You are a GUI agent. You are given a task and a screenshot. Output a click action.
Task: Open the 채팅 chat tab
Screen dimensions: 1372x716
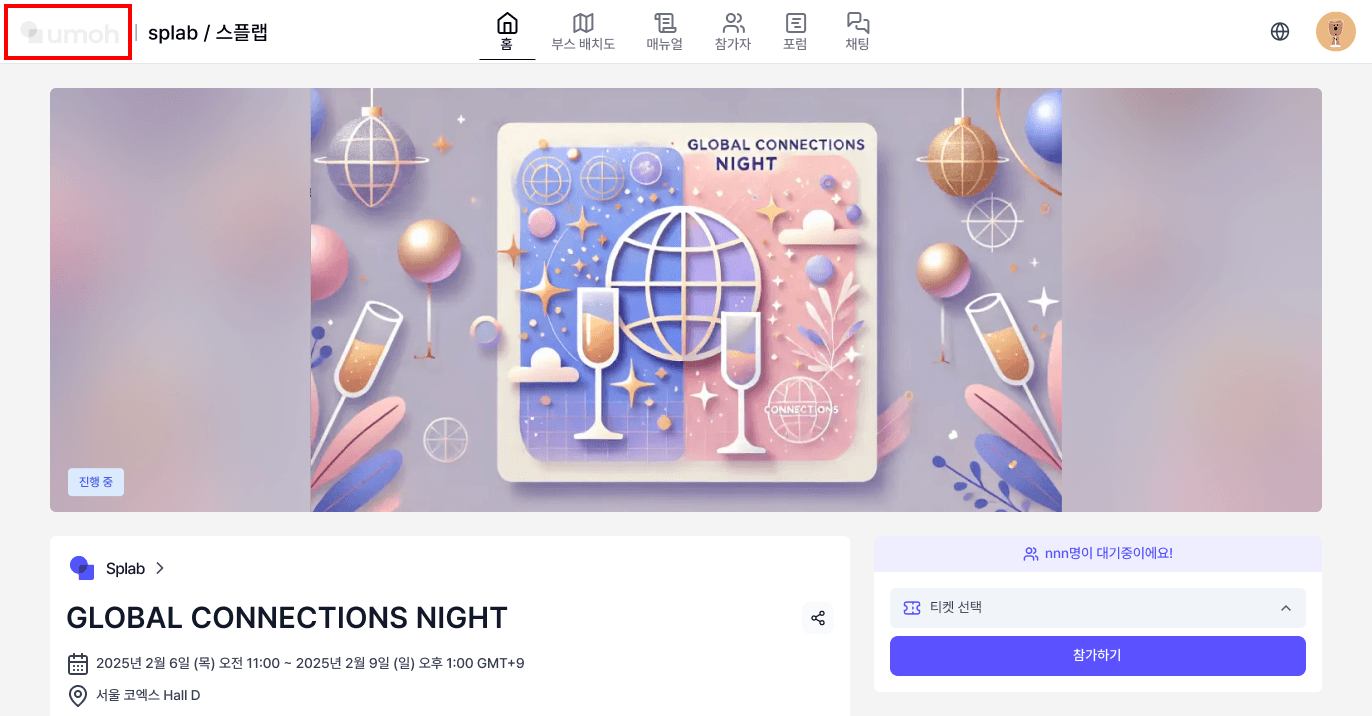857,31
